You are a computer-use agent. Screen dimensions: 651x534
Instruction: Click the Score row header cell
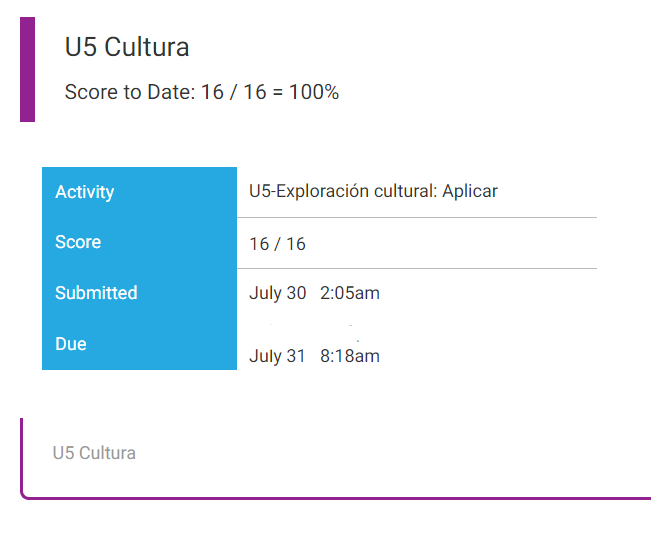[140, 243]
